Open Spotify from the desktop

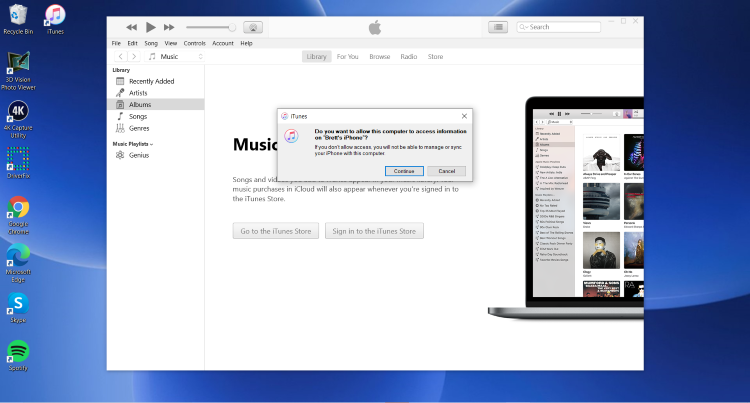pyautogui.click(x=18, y=352)
